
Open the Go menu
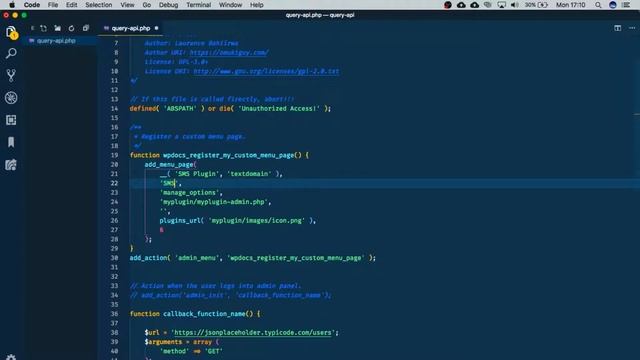point(147,5)
